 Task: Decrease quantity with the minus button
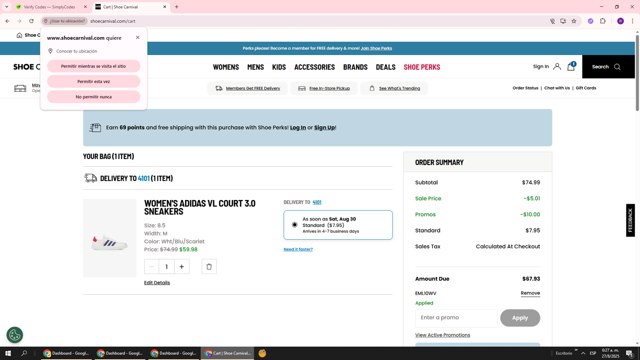[151, 267]
